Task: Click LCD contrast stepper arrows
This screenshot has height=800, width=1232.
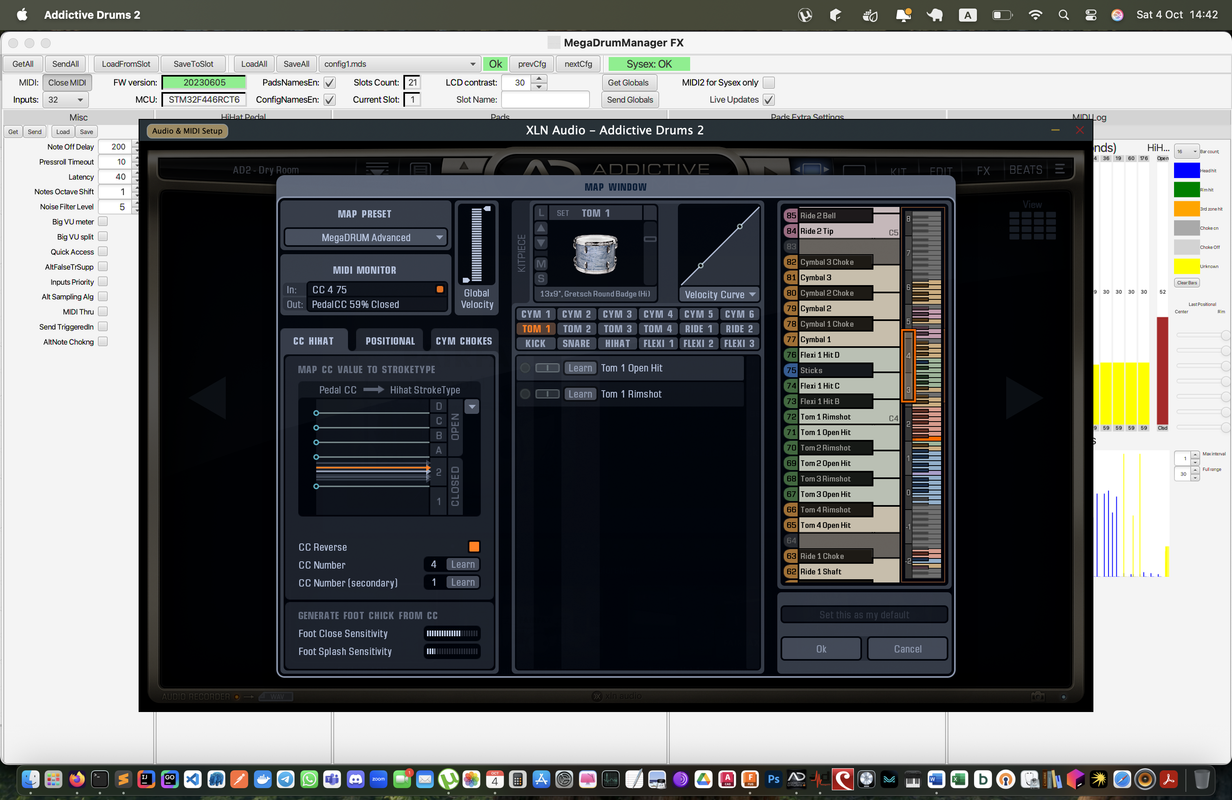Action: [538, 83]
